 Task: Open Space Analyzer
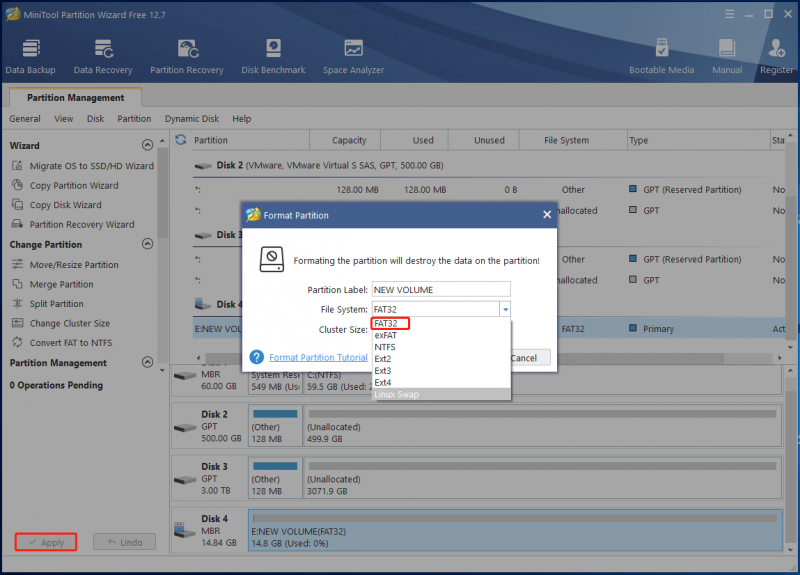(x=353, y=57)
